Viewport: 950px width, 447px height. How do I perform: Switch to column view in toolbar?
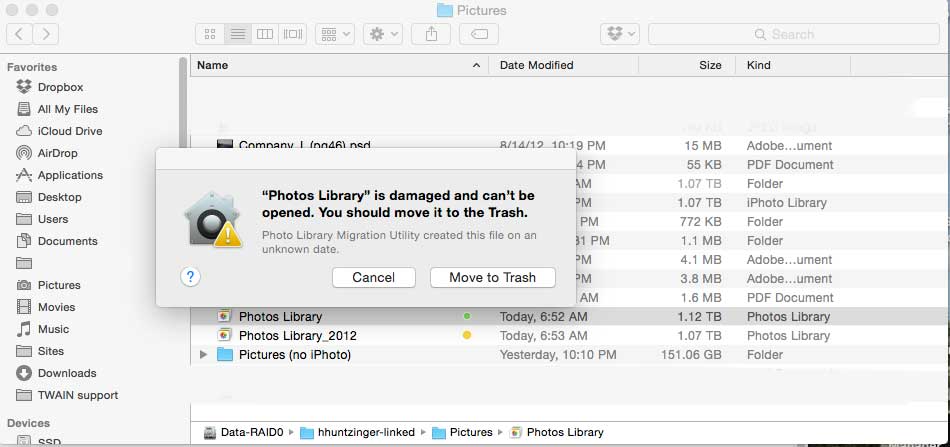(265, 34)
